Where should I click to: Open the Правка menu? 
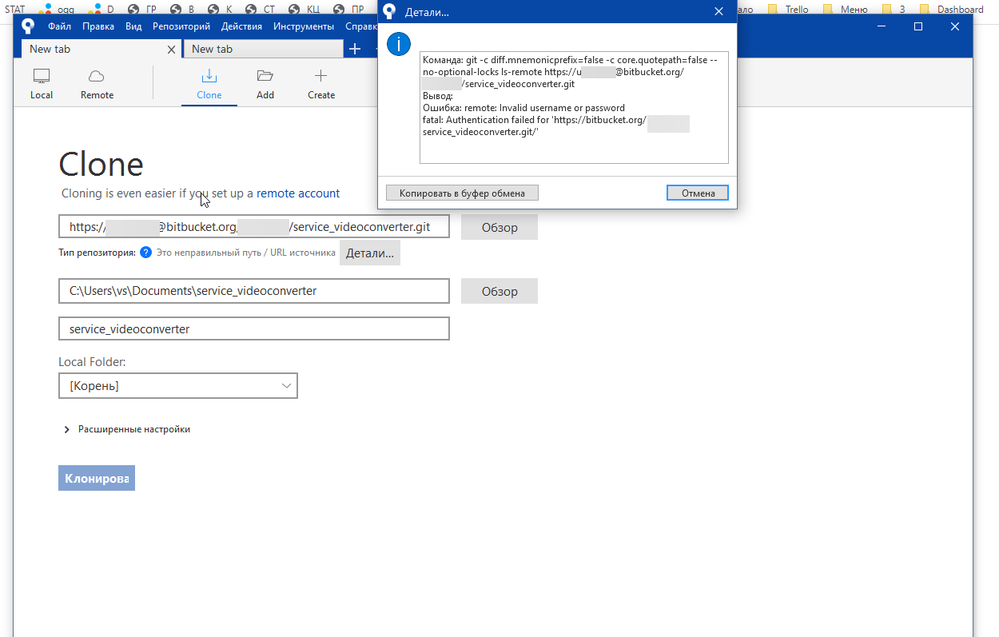[98, 26]
